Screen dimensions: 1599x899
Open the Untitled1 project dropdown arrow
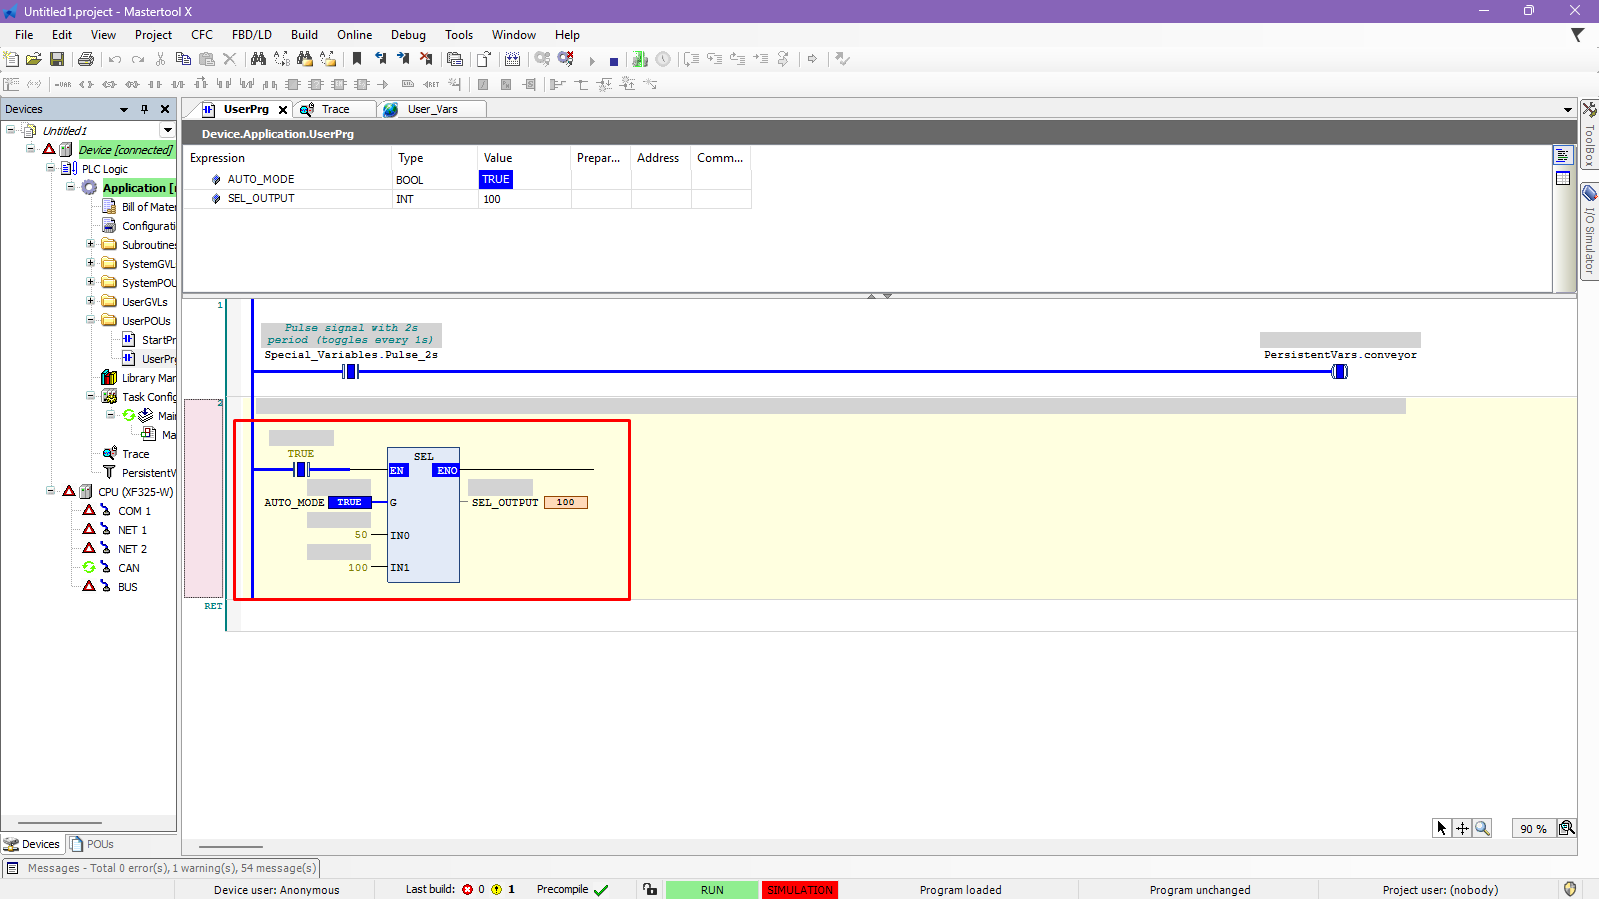click(168, 130)
